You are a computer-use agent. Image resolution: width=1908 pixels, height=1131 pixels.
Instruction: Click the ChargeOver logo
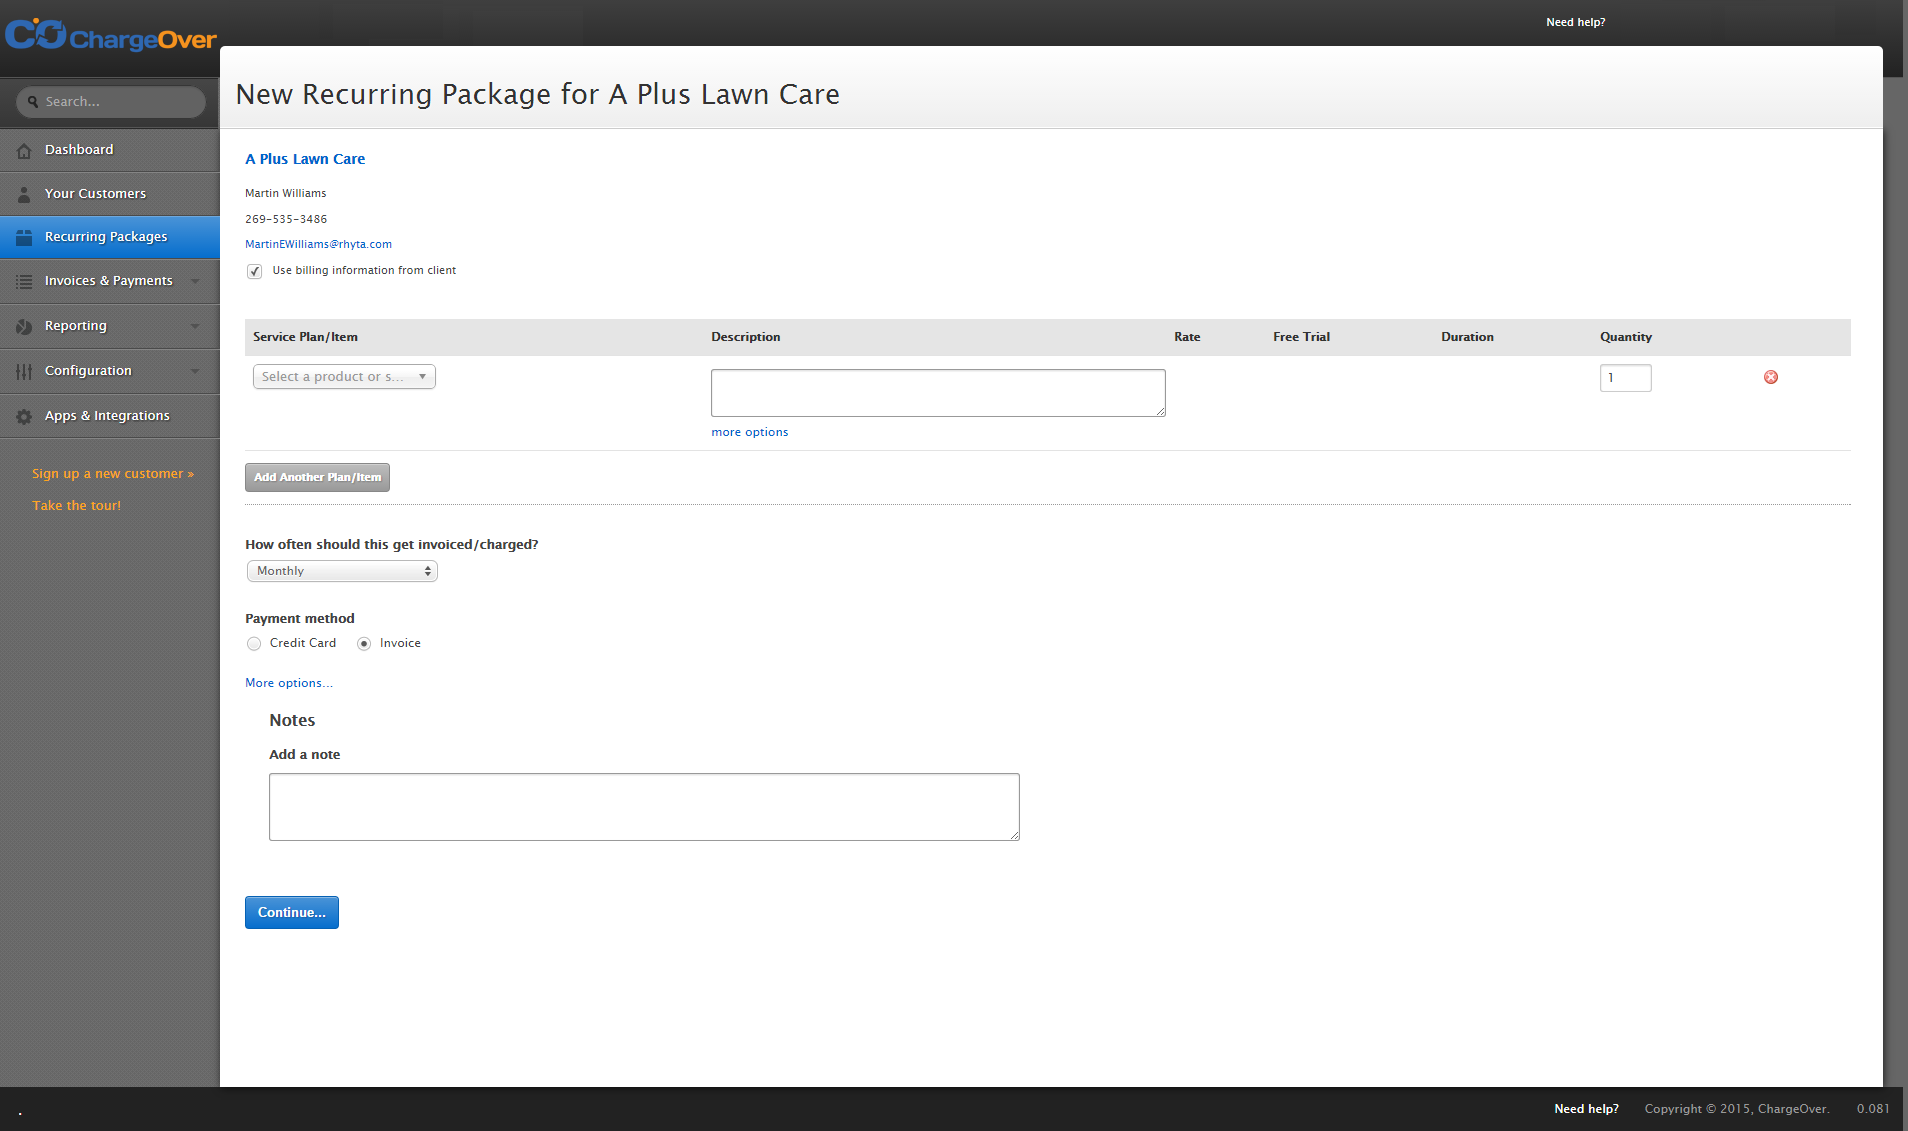pyautogui.click(x=111, y=37)
